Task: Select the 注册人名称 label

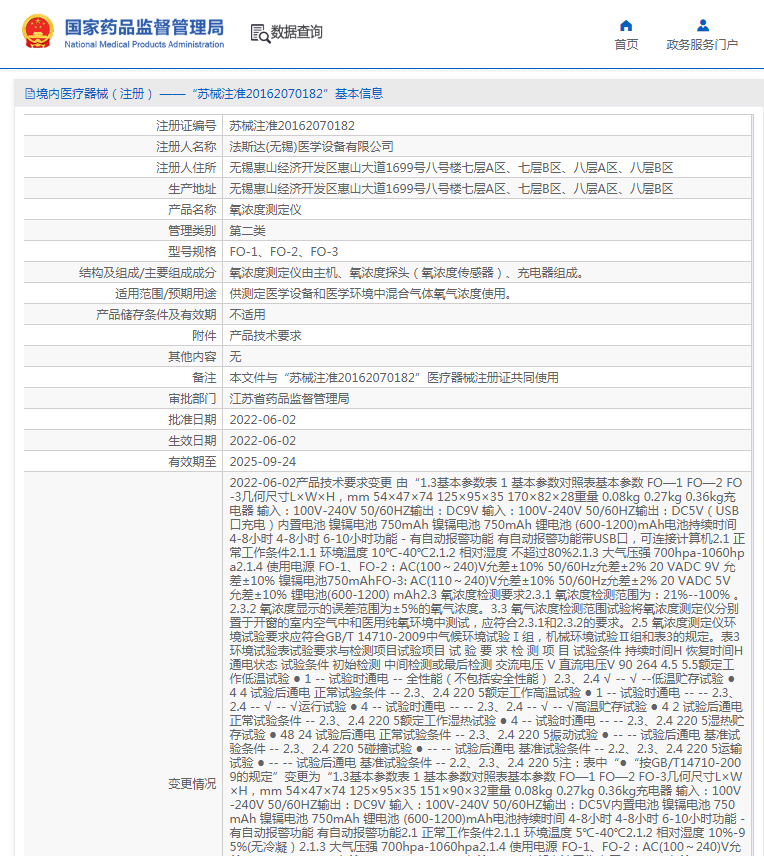Action: [186, 147]
